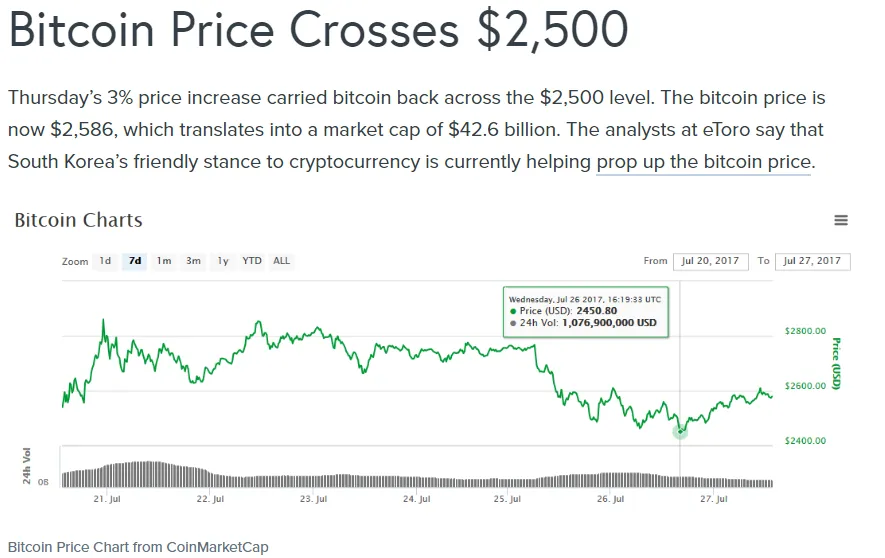The height and width of the screenshot is (558, 885).
Task: Click the highlighted green price point marker
Action: (x=680, y=432)
